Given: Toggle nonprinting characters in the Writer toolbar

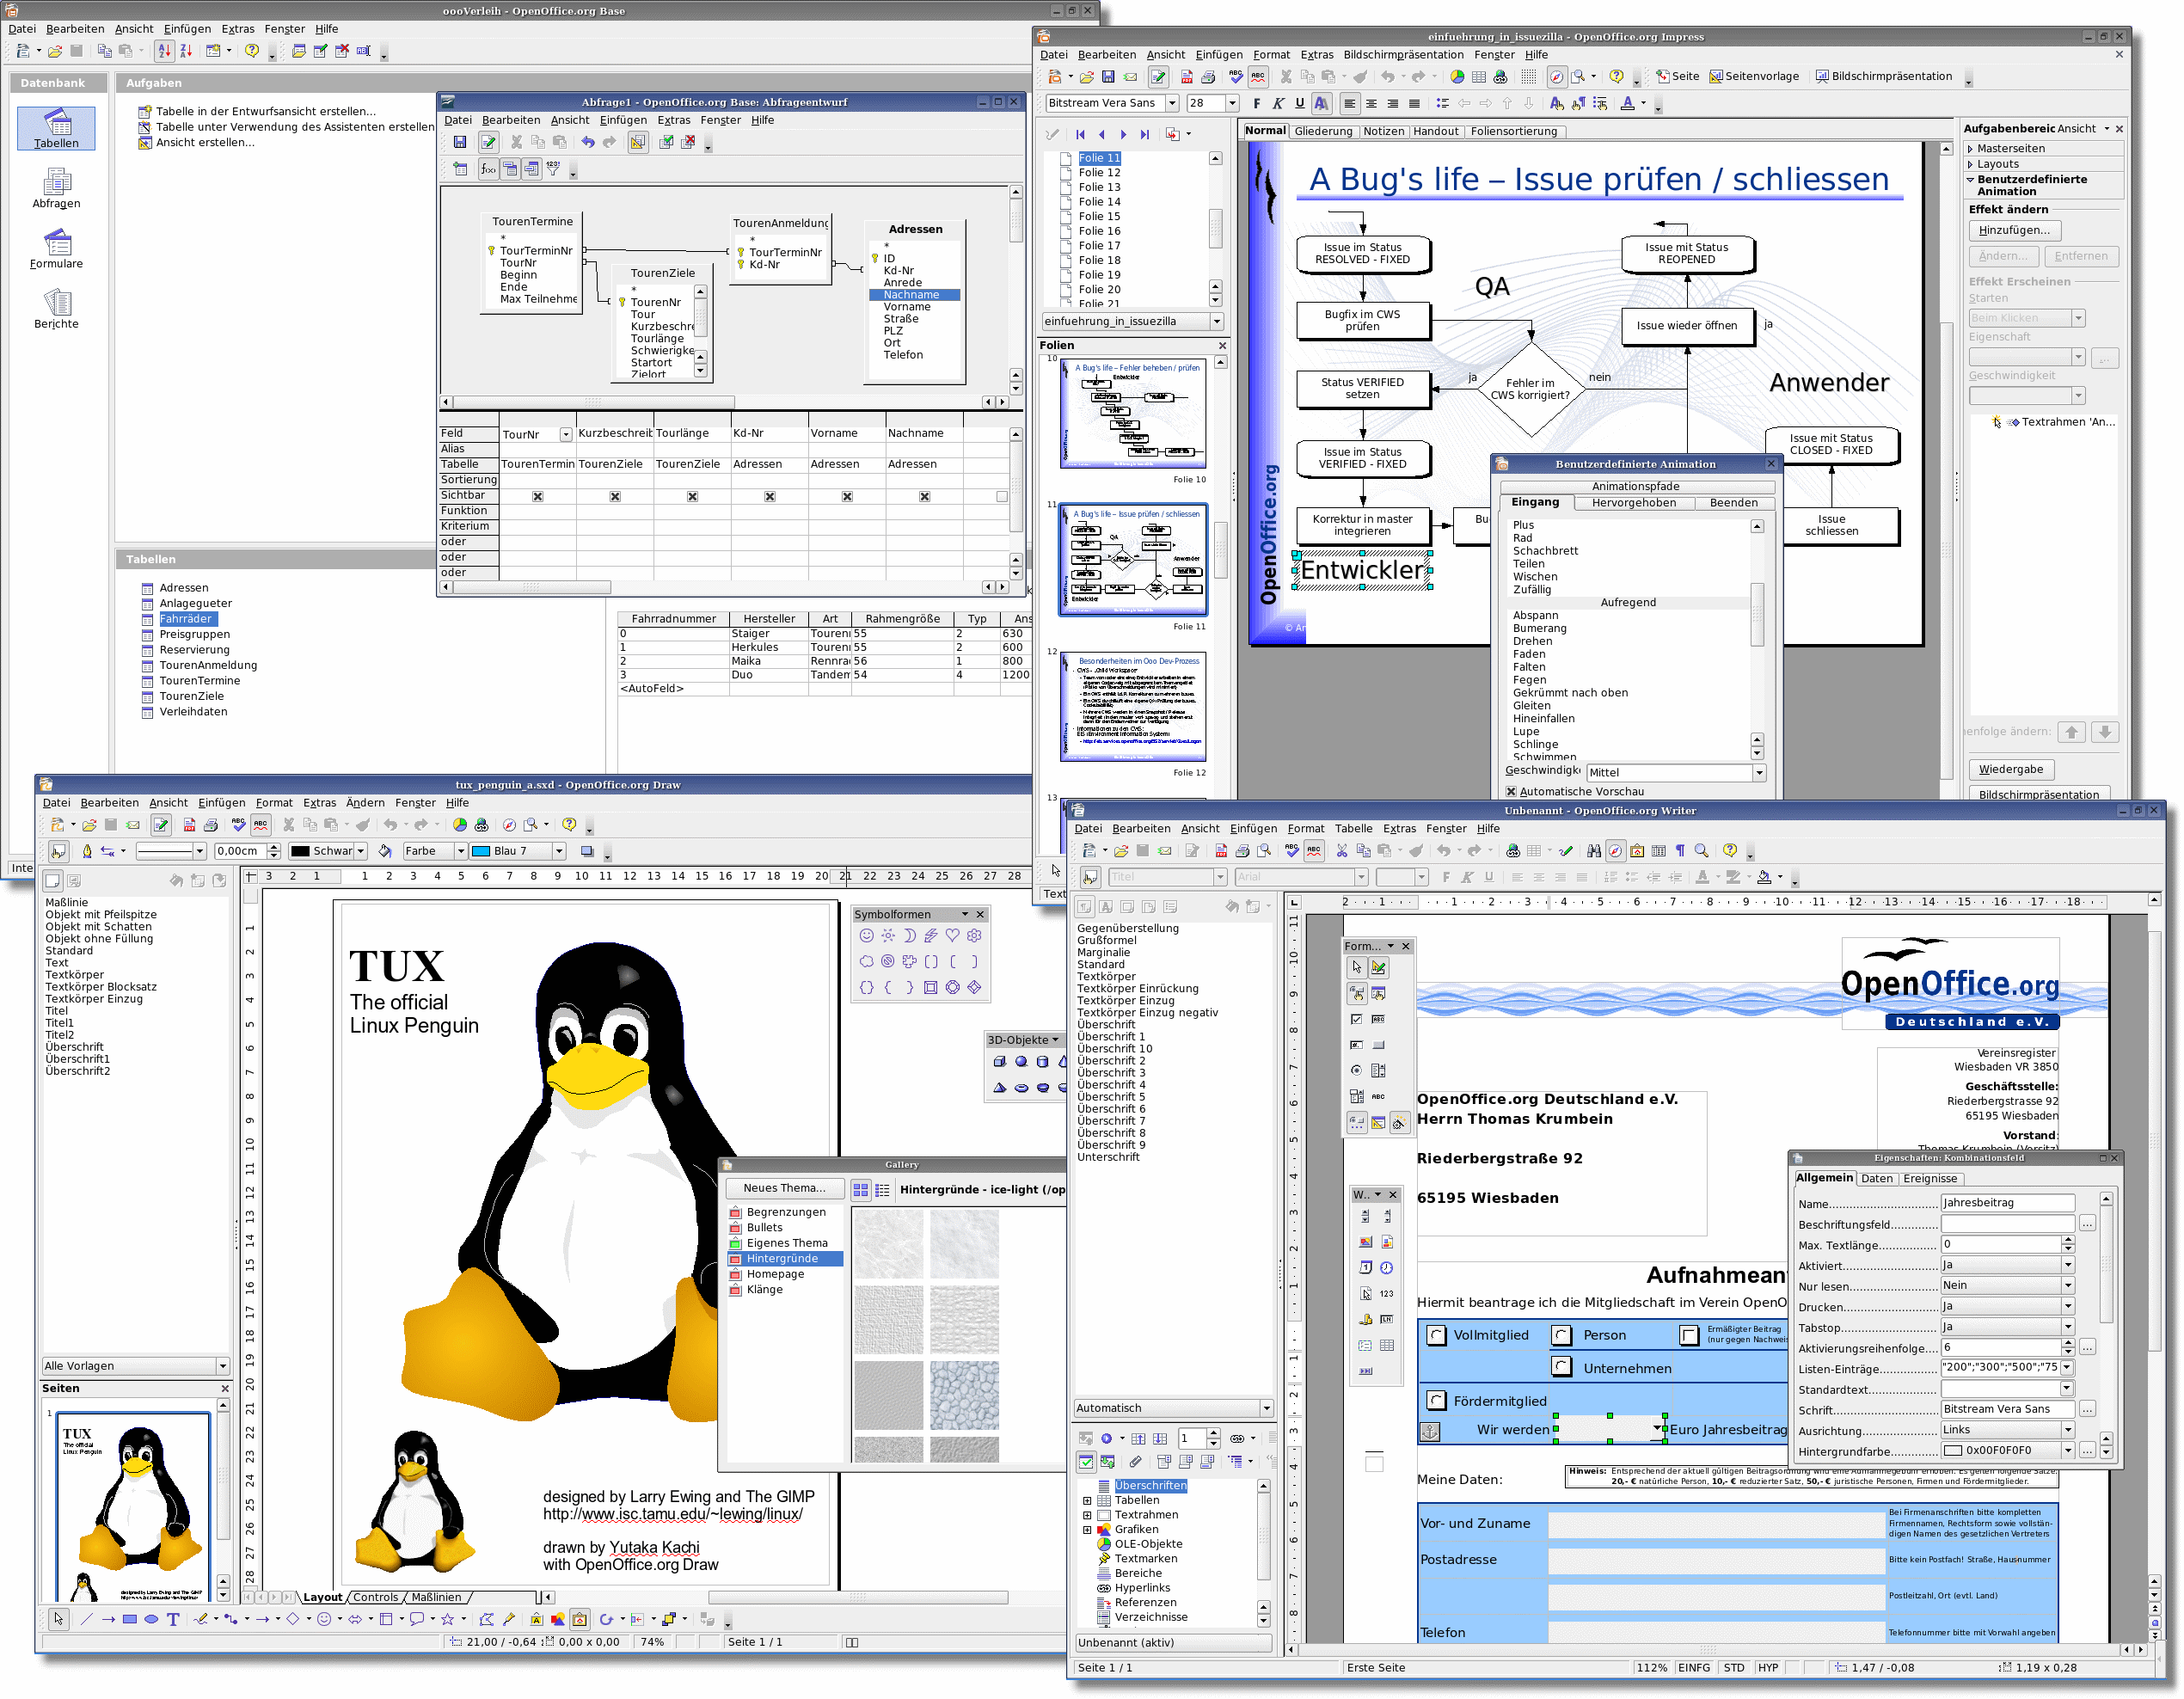Looking at the screenshot, I should pos(1680,851).
